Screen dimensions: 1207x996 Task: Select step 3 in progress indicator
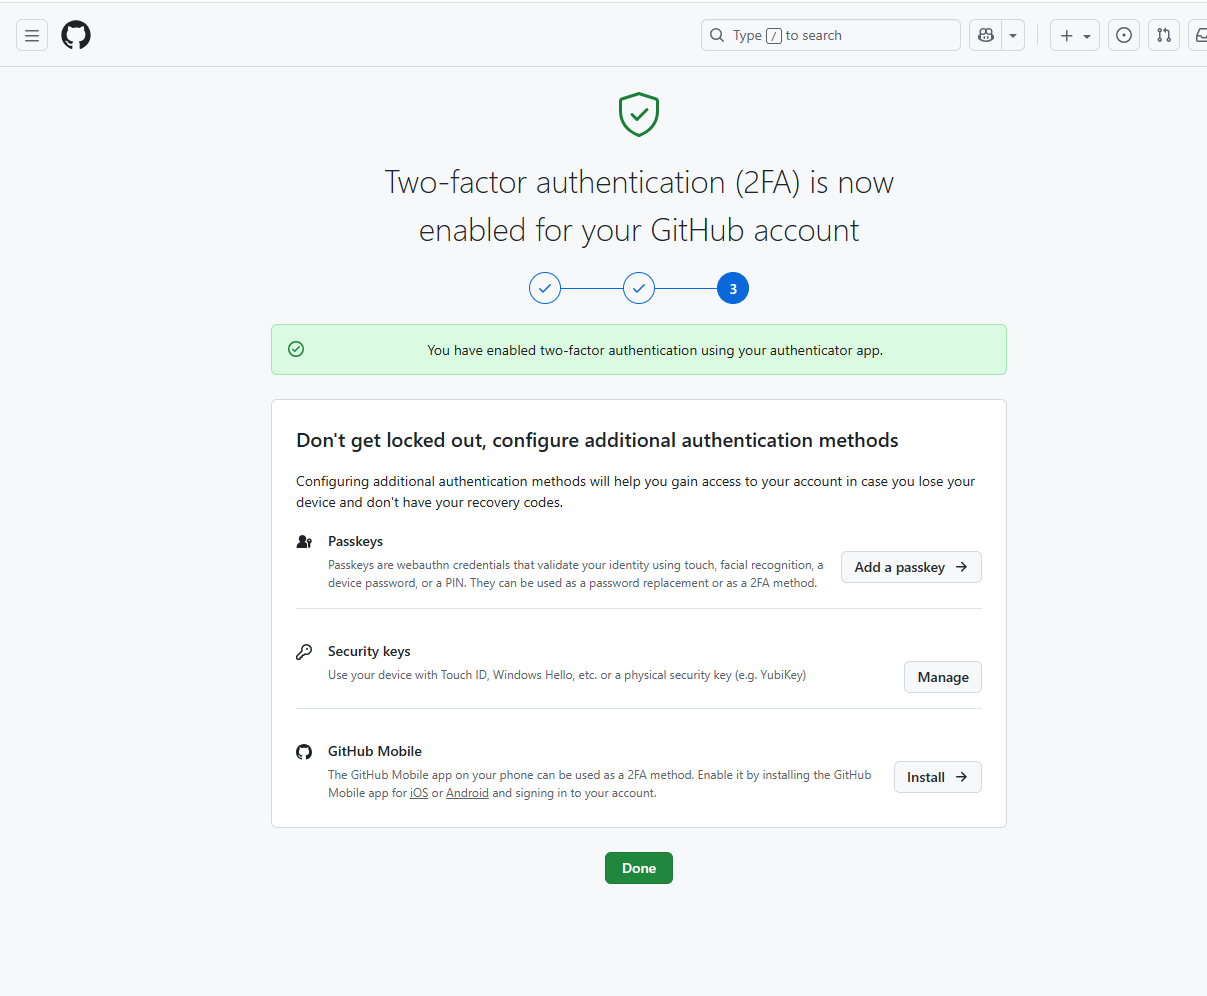[733, 288]
